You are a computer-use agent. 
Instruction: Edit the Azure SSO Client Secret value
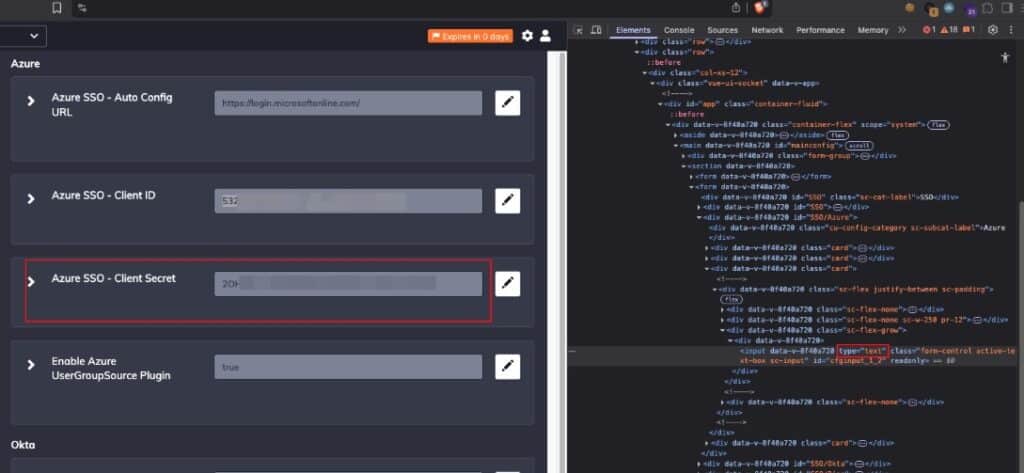(507, 284)
